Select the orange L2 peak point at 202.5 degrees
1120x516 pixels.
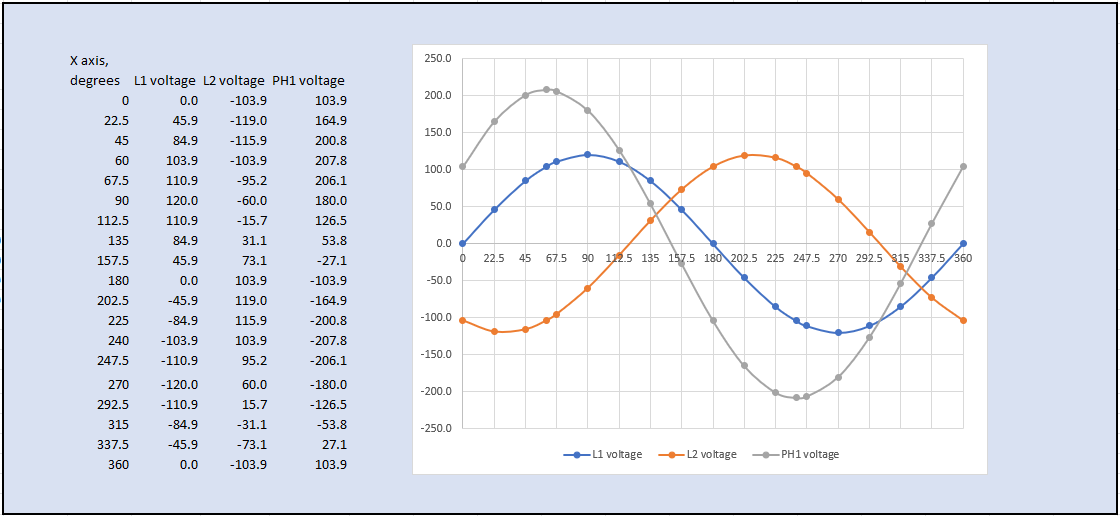[x=744, y=155]
